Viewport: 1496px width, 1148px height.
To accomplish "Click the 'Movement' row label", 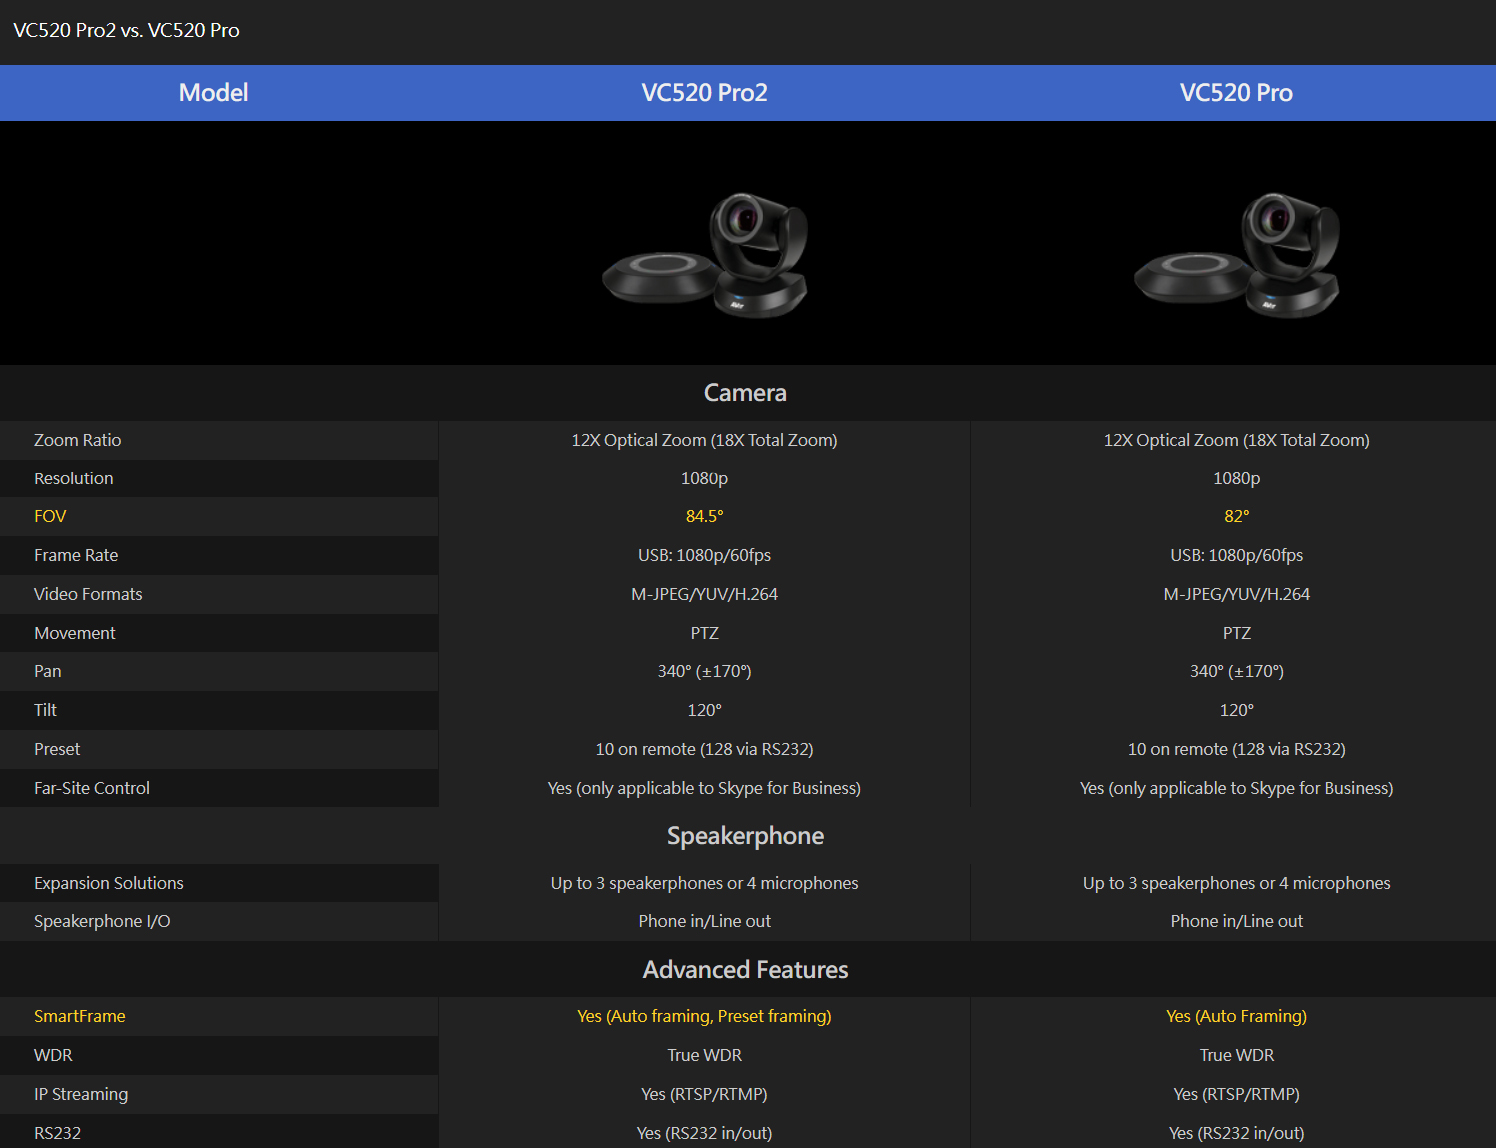I will click(x=75, y=633).
